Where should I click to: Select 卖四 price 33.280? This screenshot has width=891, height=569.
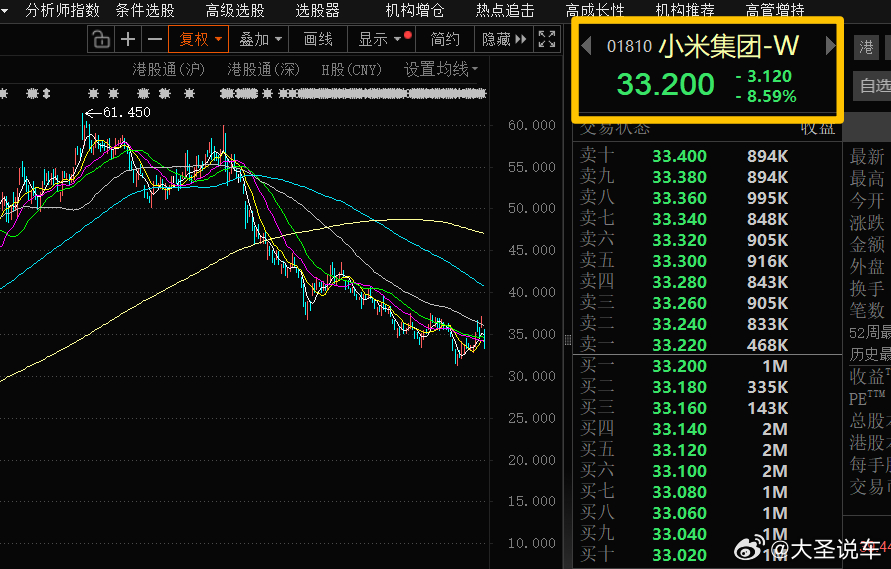pos(680,282)
